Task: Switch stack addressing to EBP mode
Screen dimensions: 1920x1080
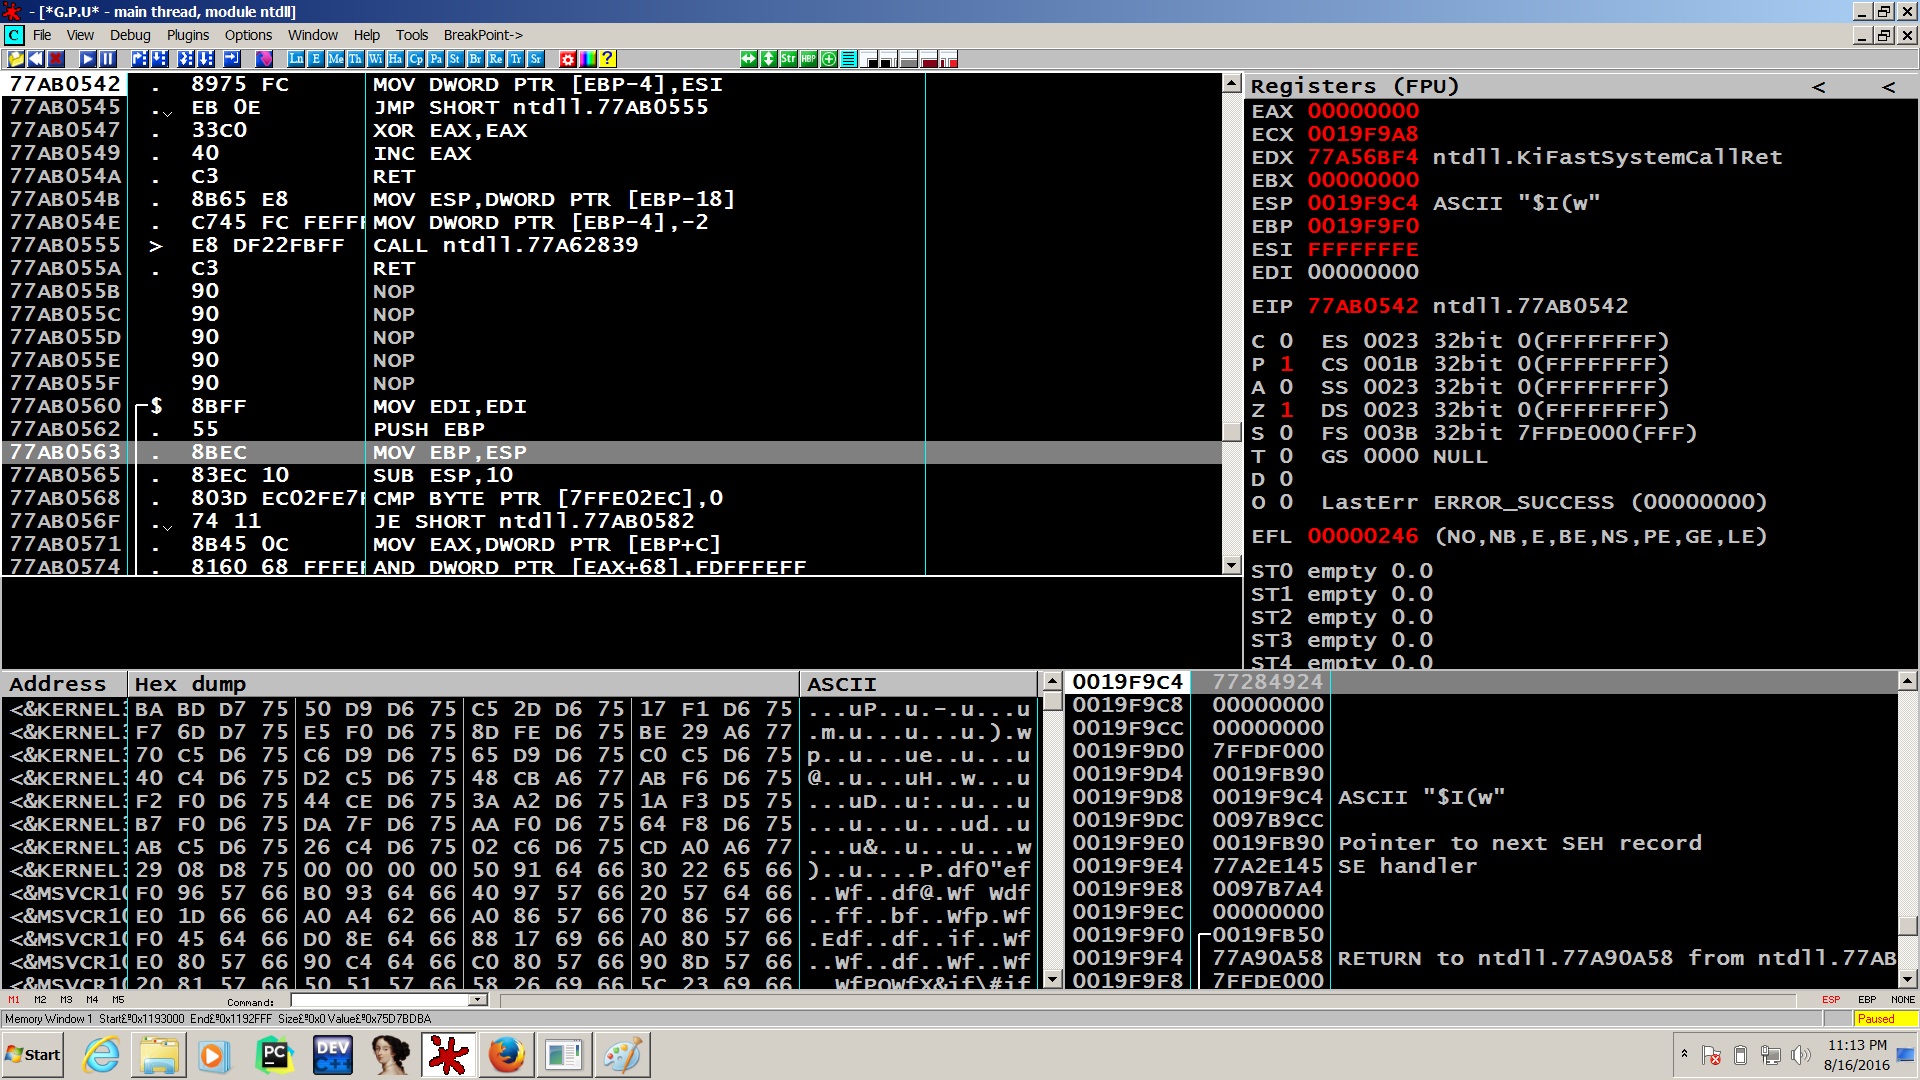Action: [1866, 1000]
